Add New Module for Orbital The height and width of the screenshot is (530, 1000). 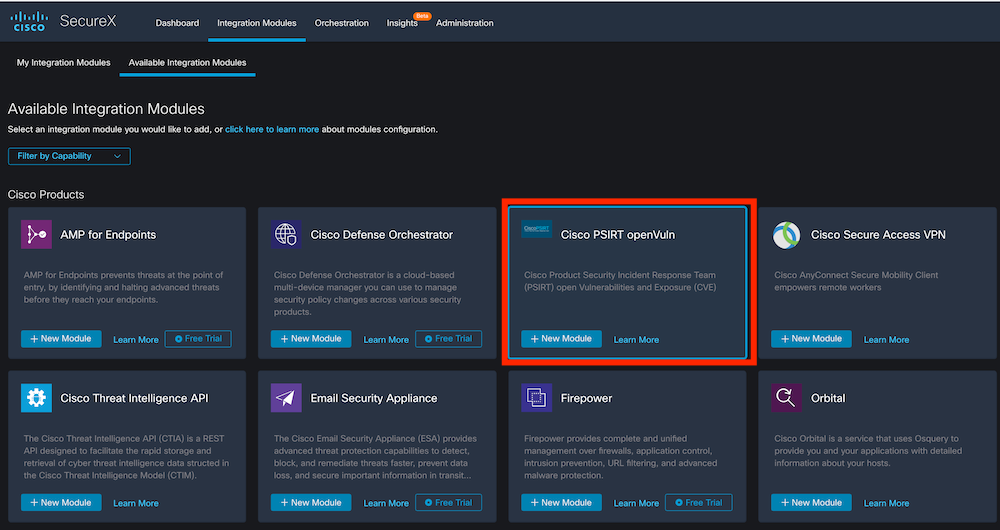[811, 503]
